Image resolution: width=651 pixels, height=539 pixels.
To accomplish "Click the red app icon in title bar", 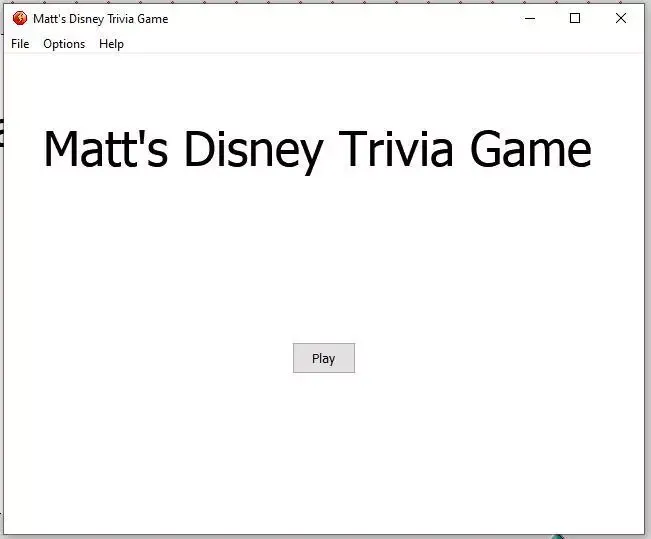I will [20, 18].
